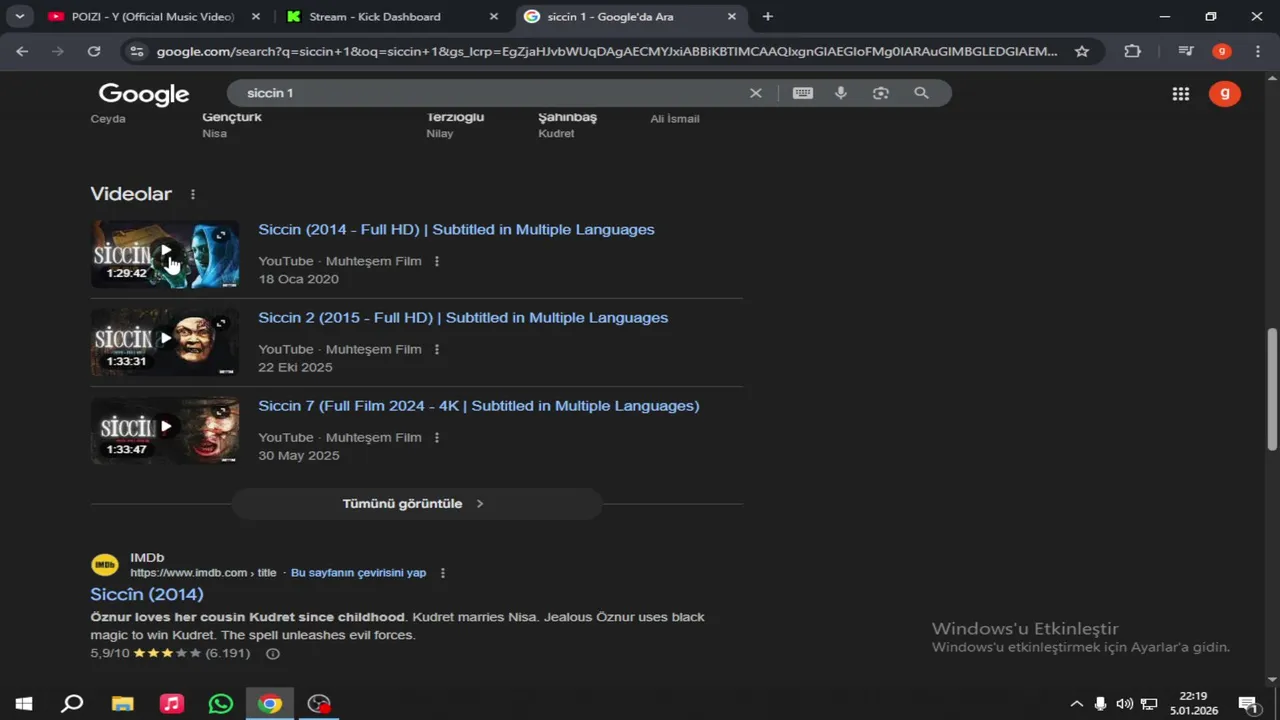Open more options for Siccin 2014 video
1280x720 pixels.
click(x=437, y=261)
